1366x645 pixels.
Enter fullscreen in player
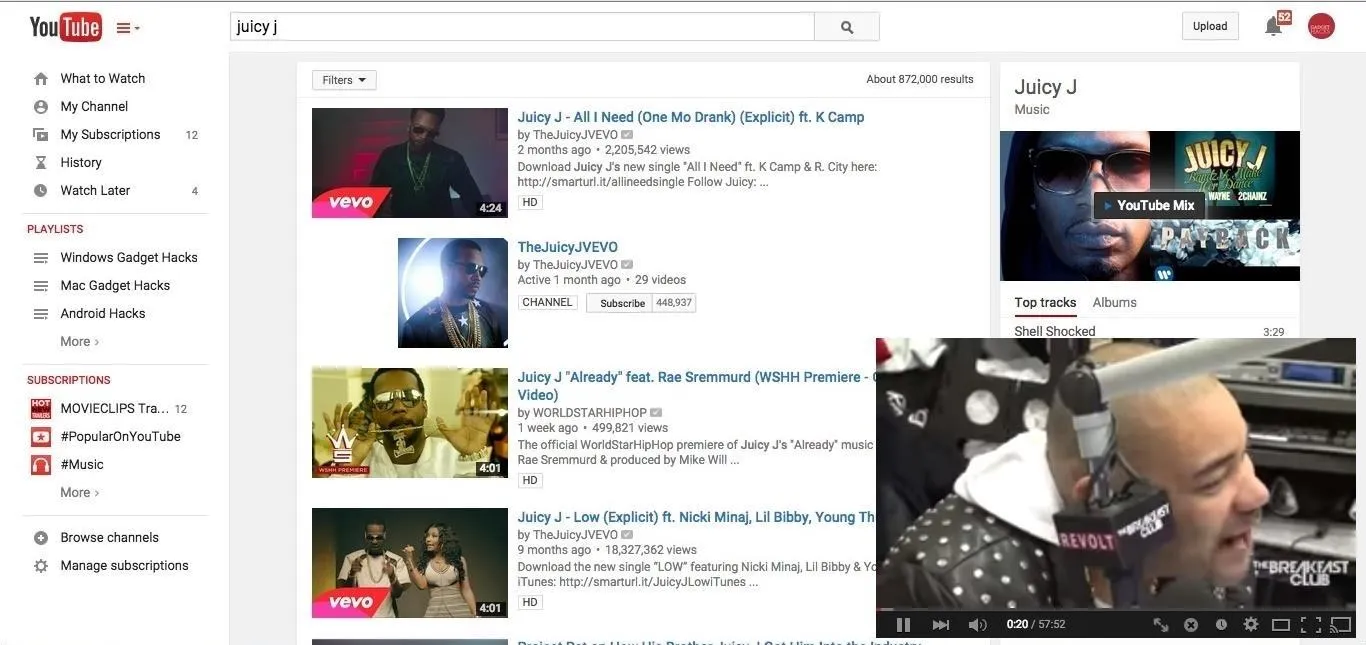(x=1311, y=624)
